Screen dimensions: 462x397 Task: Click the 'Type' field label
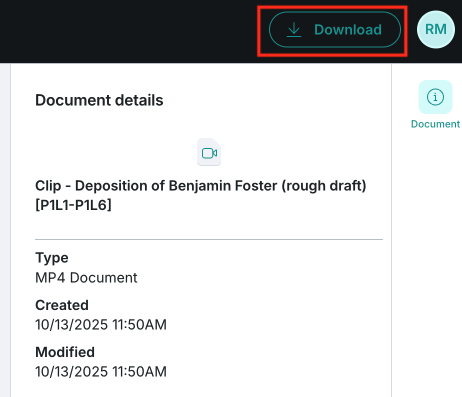click(x=52, y=258)
